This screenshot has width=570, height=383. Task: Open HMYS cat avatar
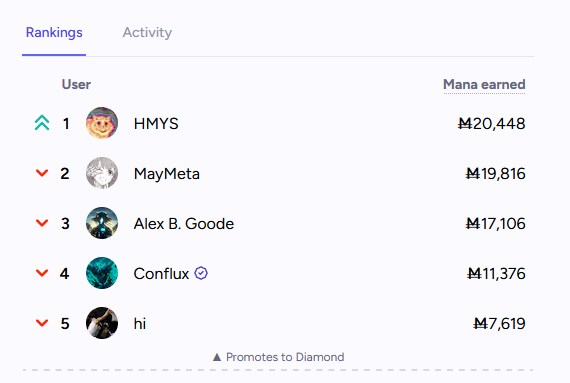[x=102, y=123]
